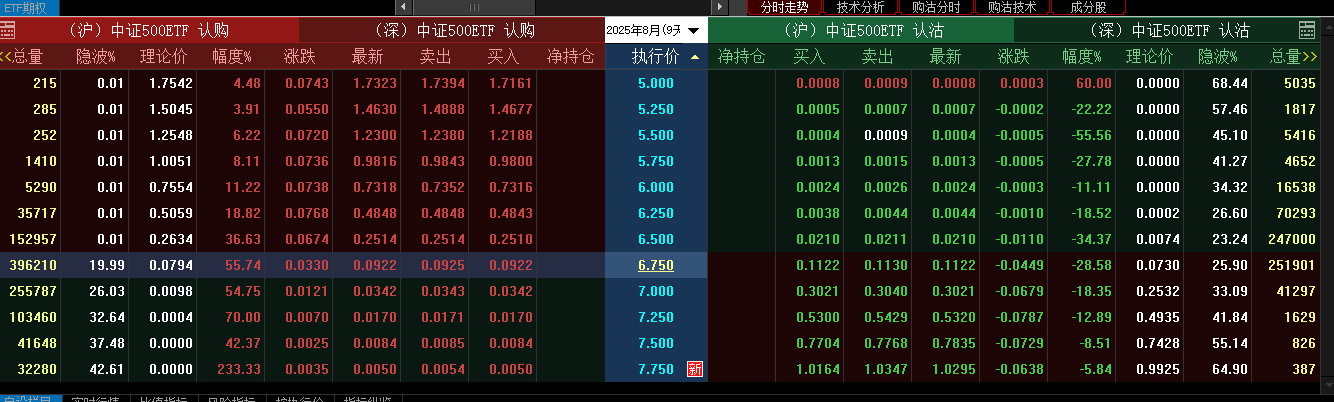Select the underlined 6.750 strike
Image resolution: width=1334 pixels, height=402 pixels.
tap(655, 265)
